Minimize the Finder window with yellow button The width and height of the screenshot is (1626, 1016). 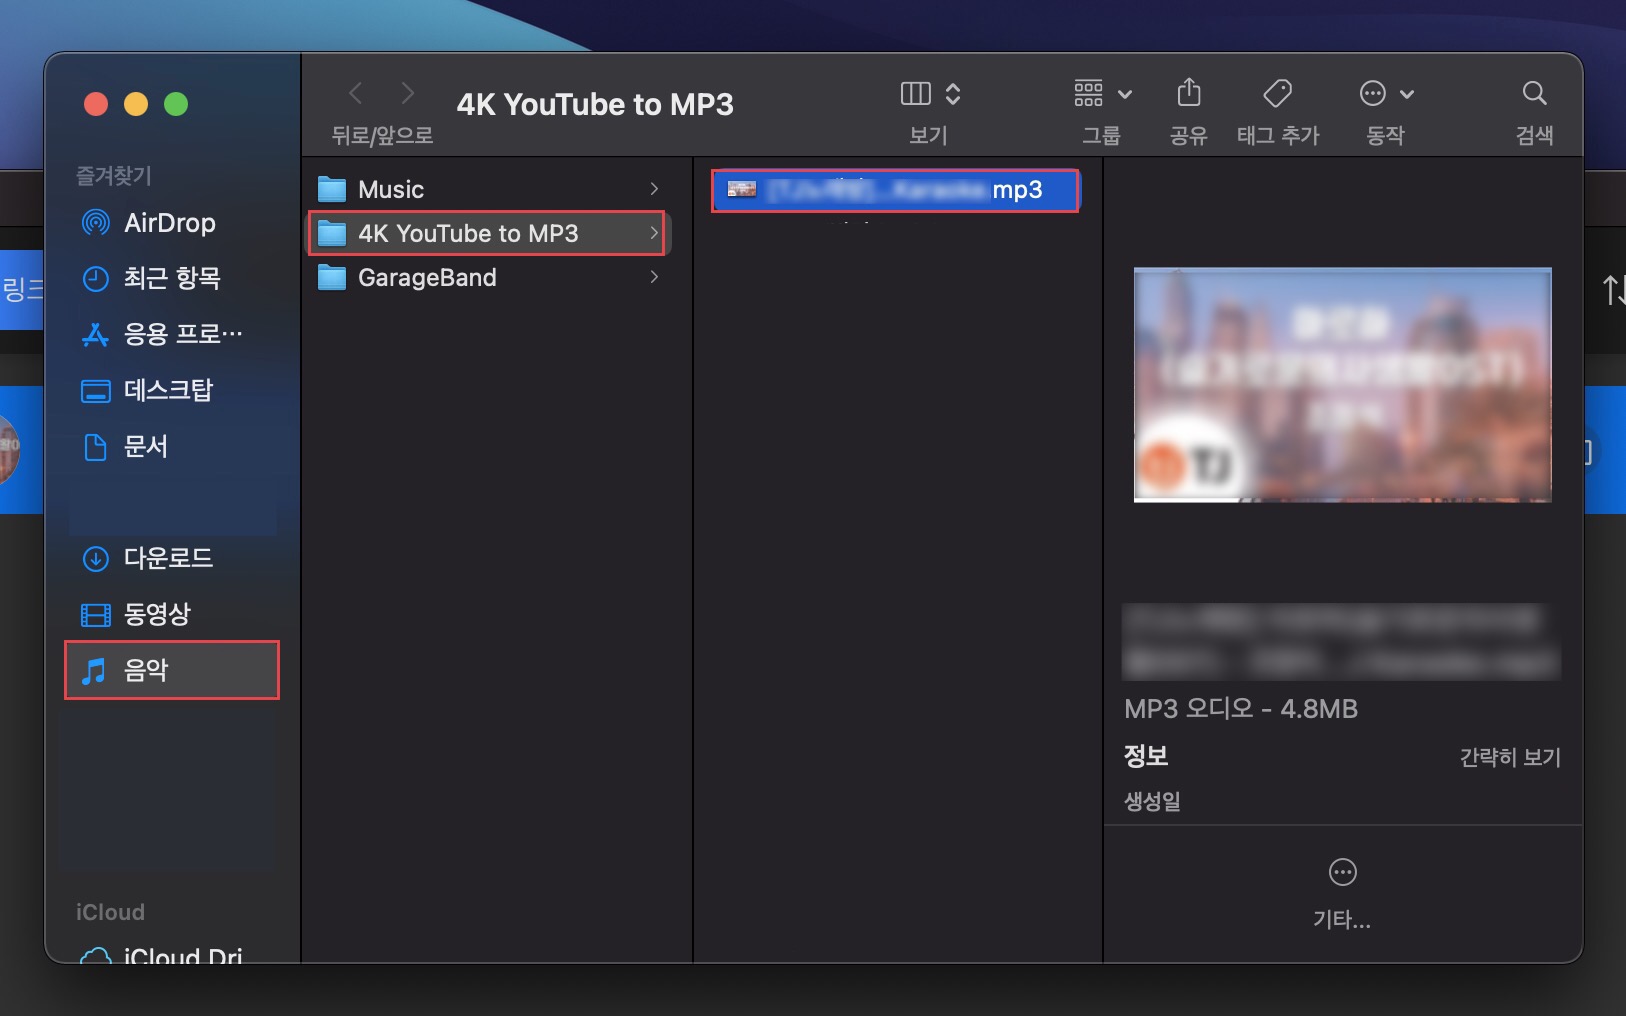point(136,104)
